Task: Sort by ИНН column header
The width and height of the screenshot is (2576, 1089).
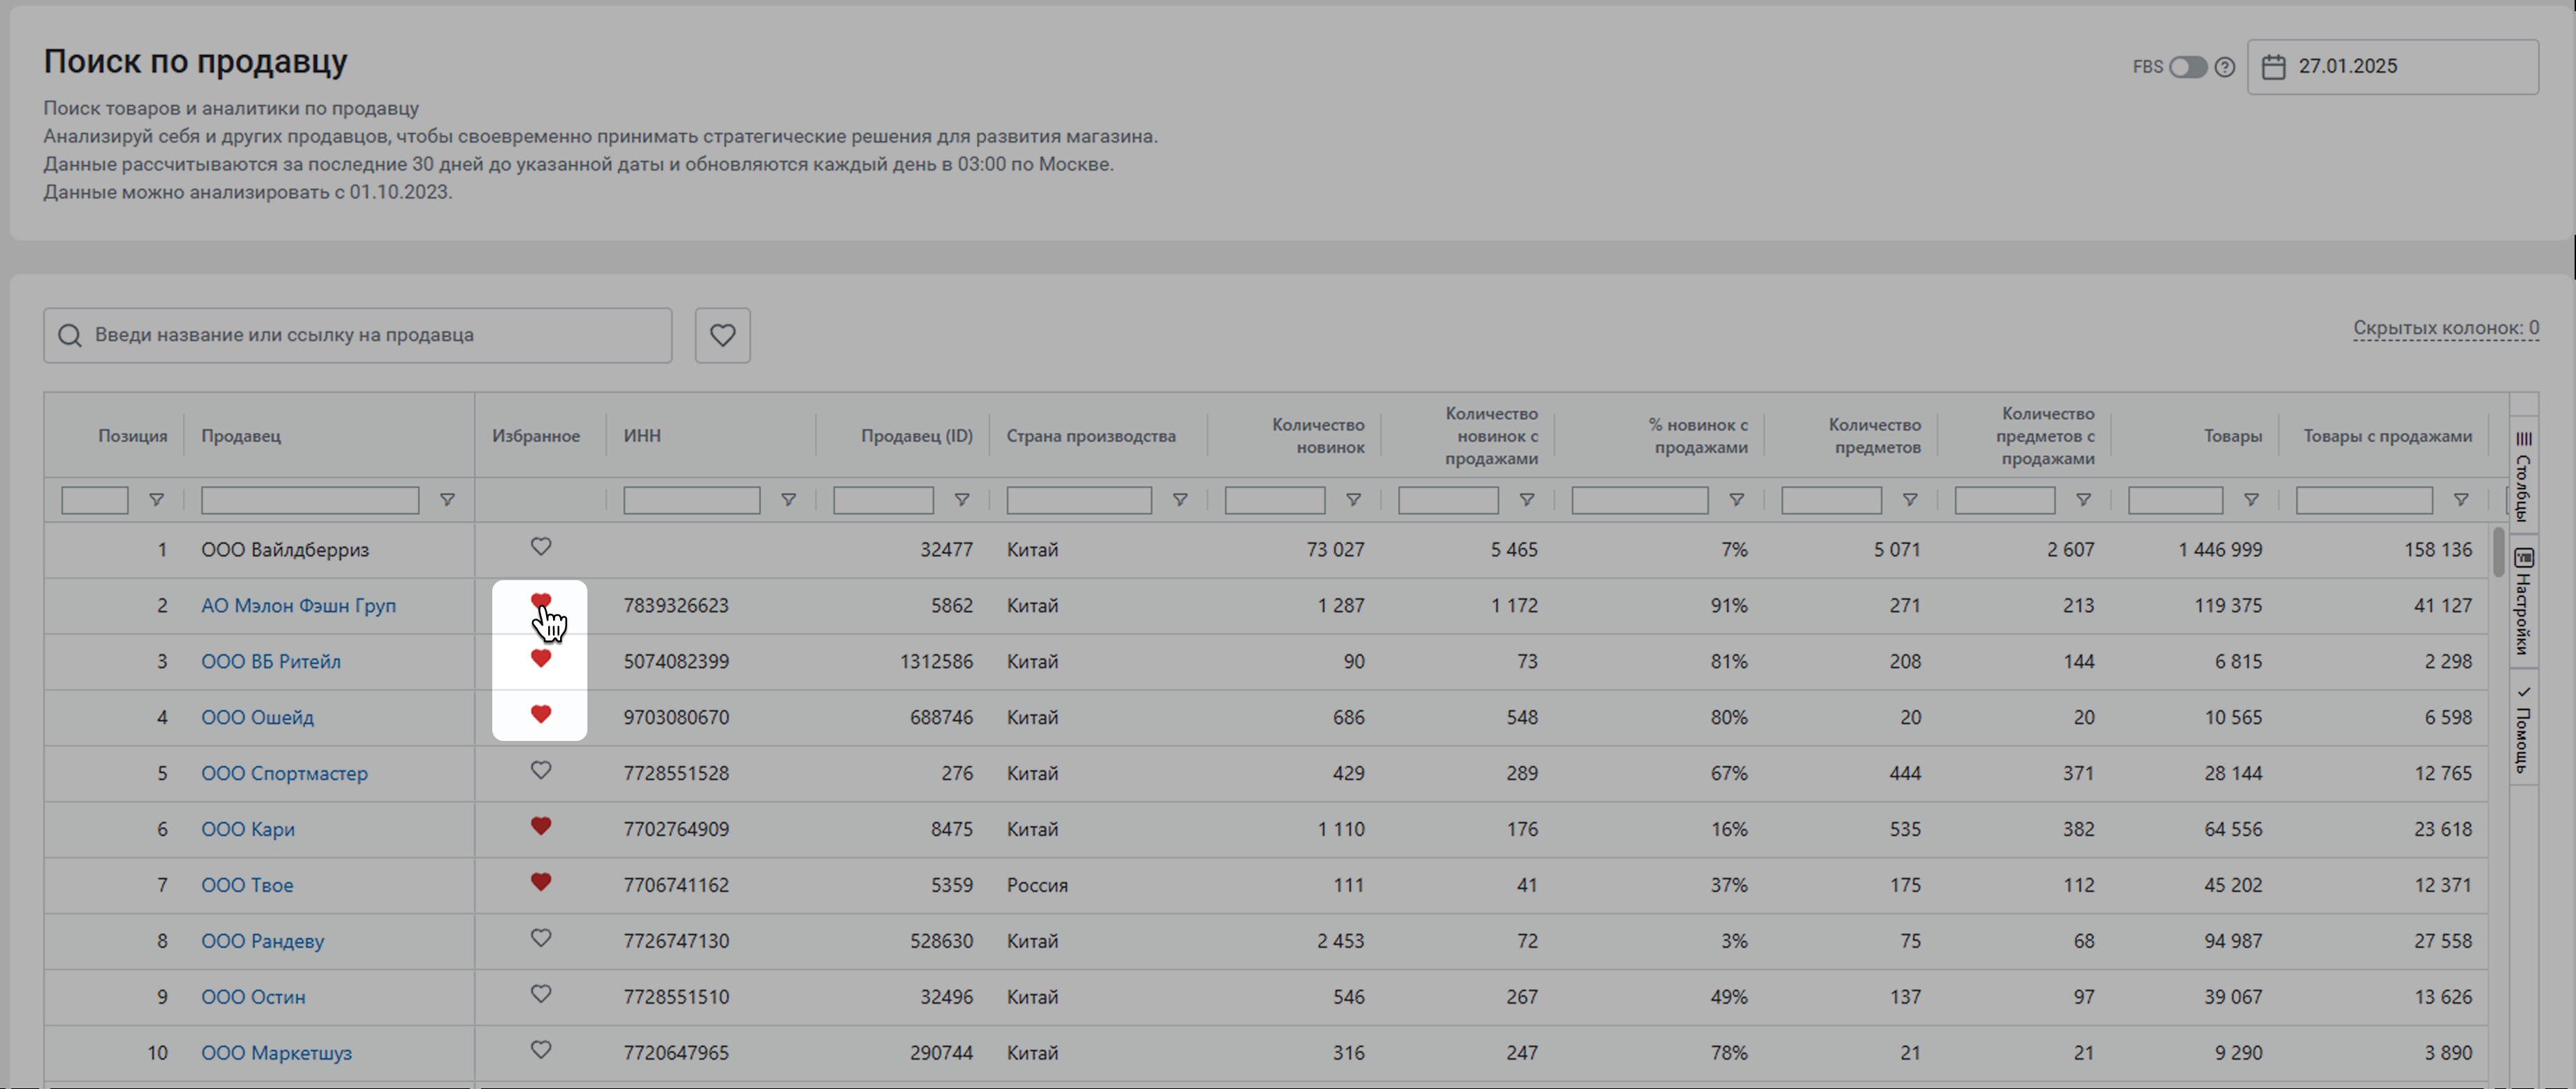Action: pyautogui.click(x=642, y=436)
